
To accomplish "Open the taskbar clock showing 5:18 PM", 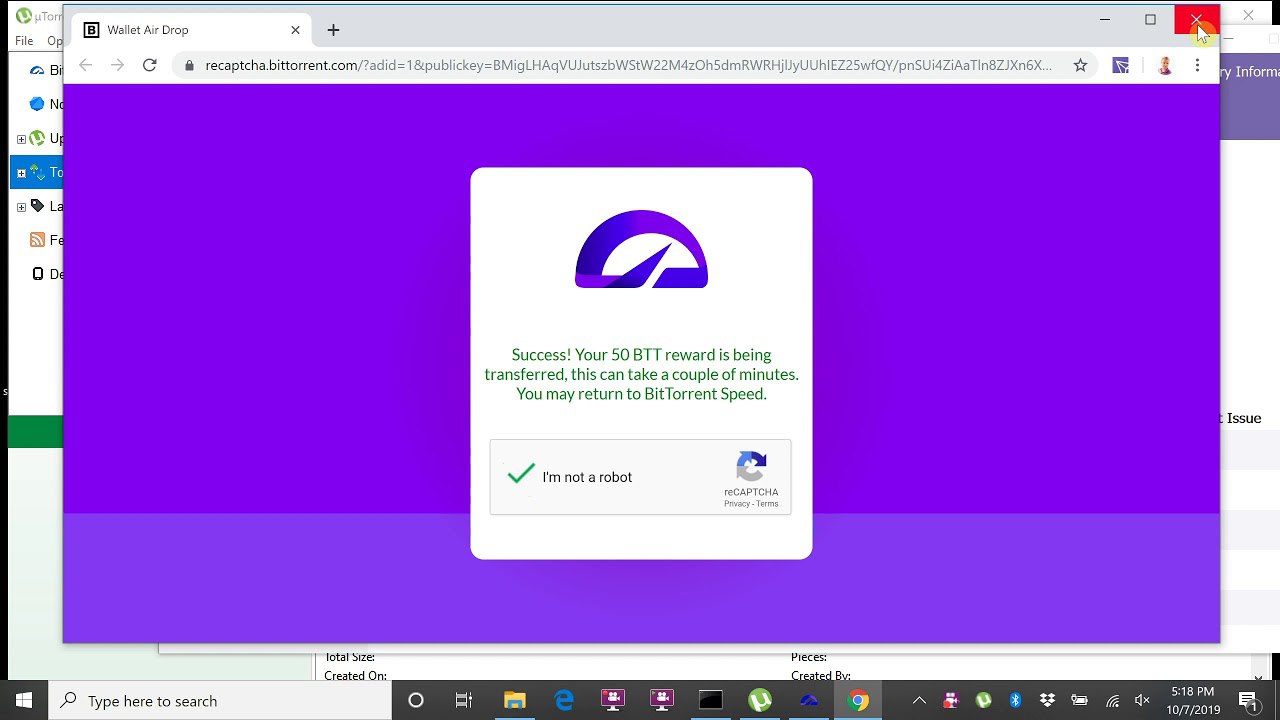I will [1192, 700].
